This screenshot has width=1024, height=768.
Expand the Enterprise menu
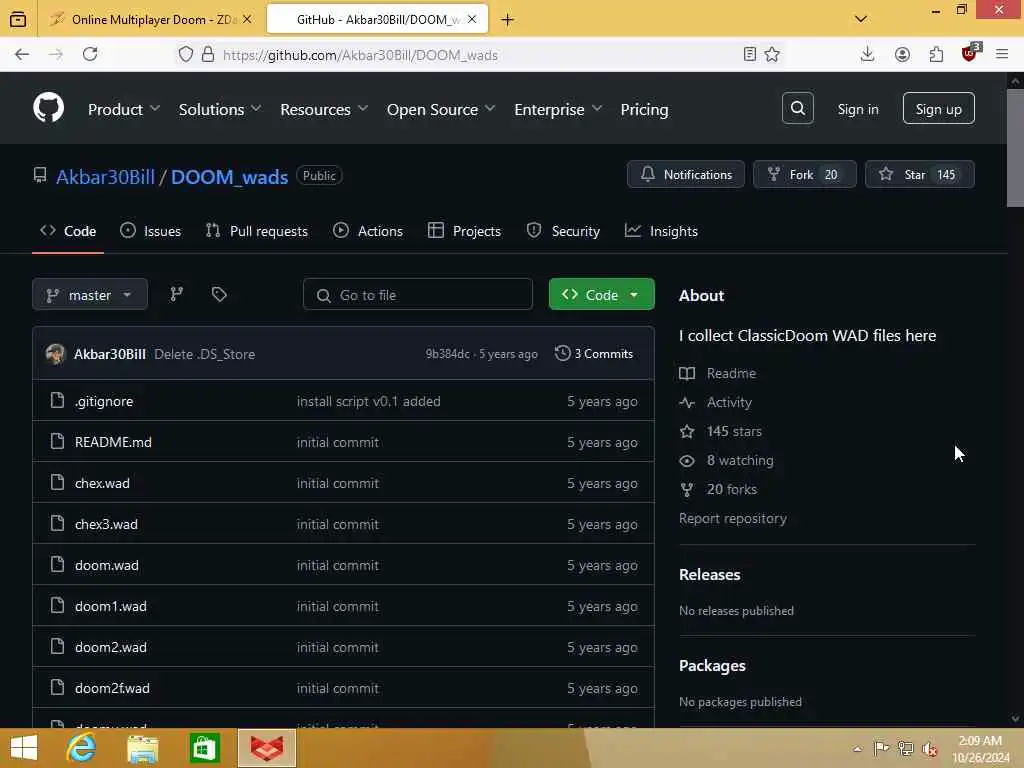click(558, 109)
